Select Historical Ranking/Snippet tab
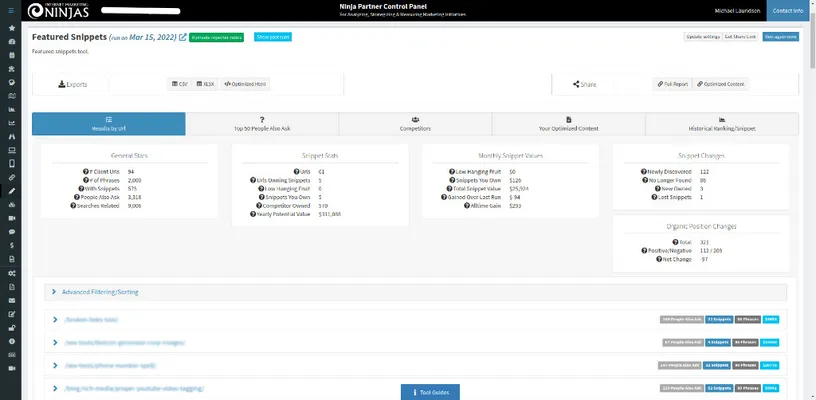Viewport: 816px width, 400px height. pyautogui.click(x=722, y=124)
